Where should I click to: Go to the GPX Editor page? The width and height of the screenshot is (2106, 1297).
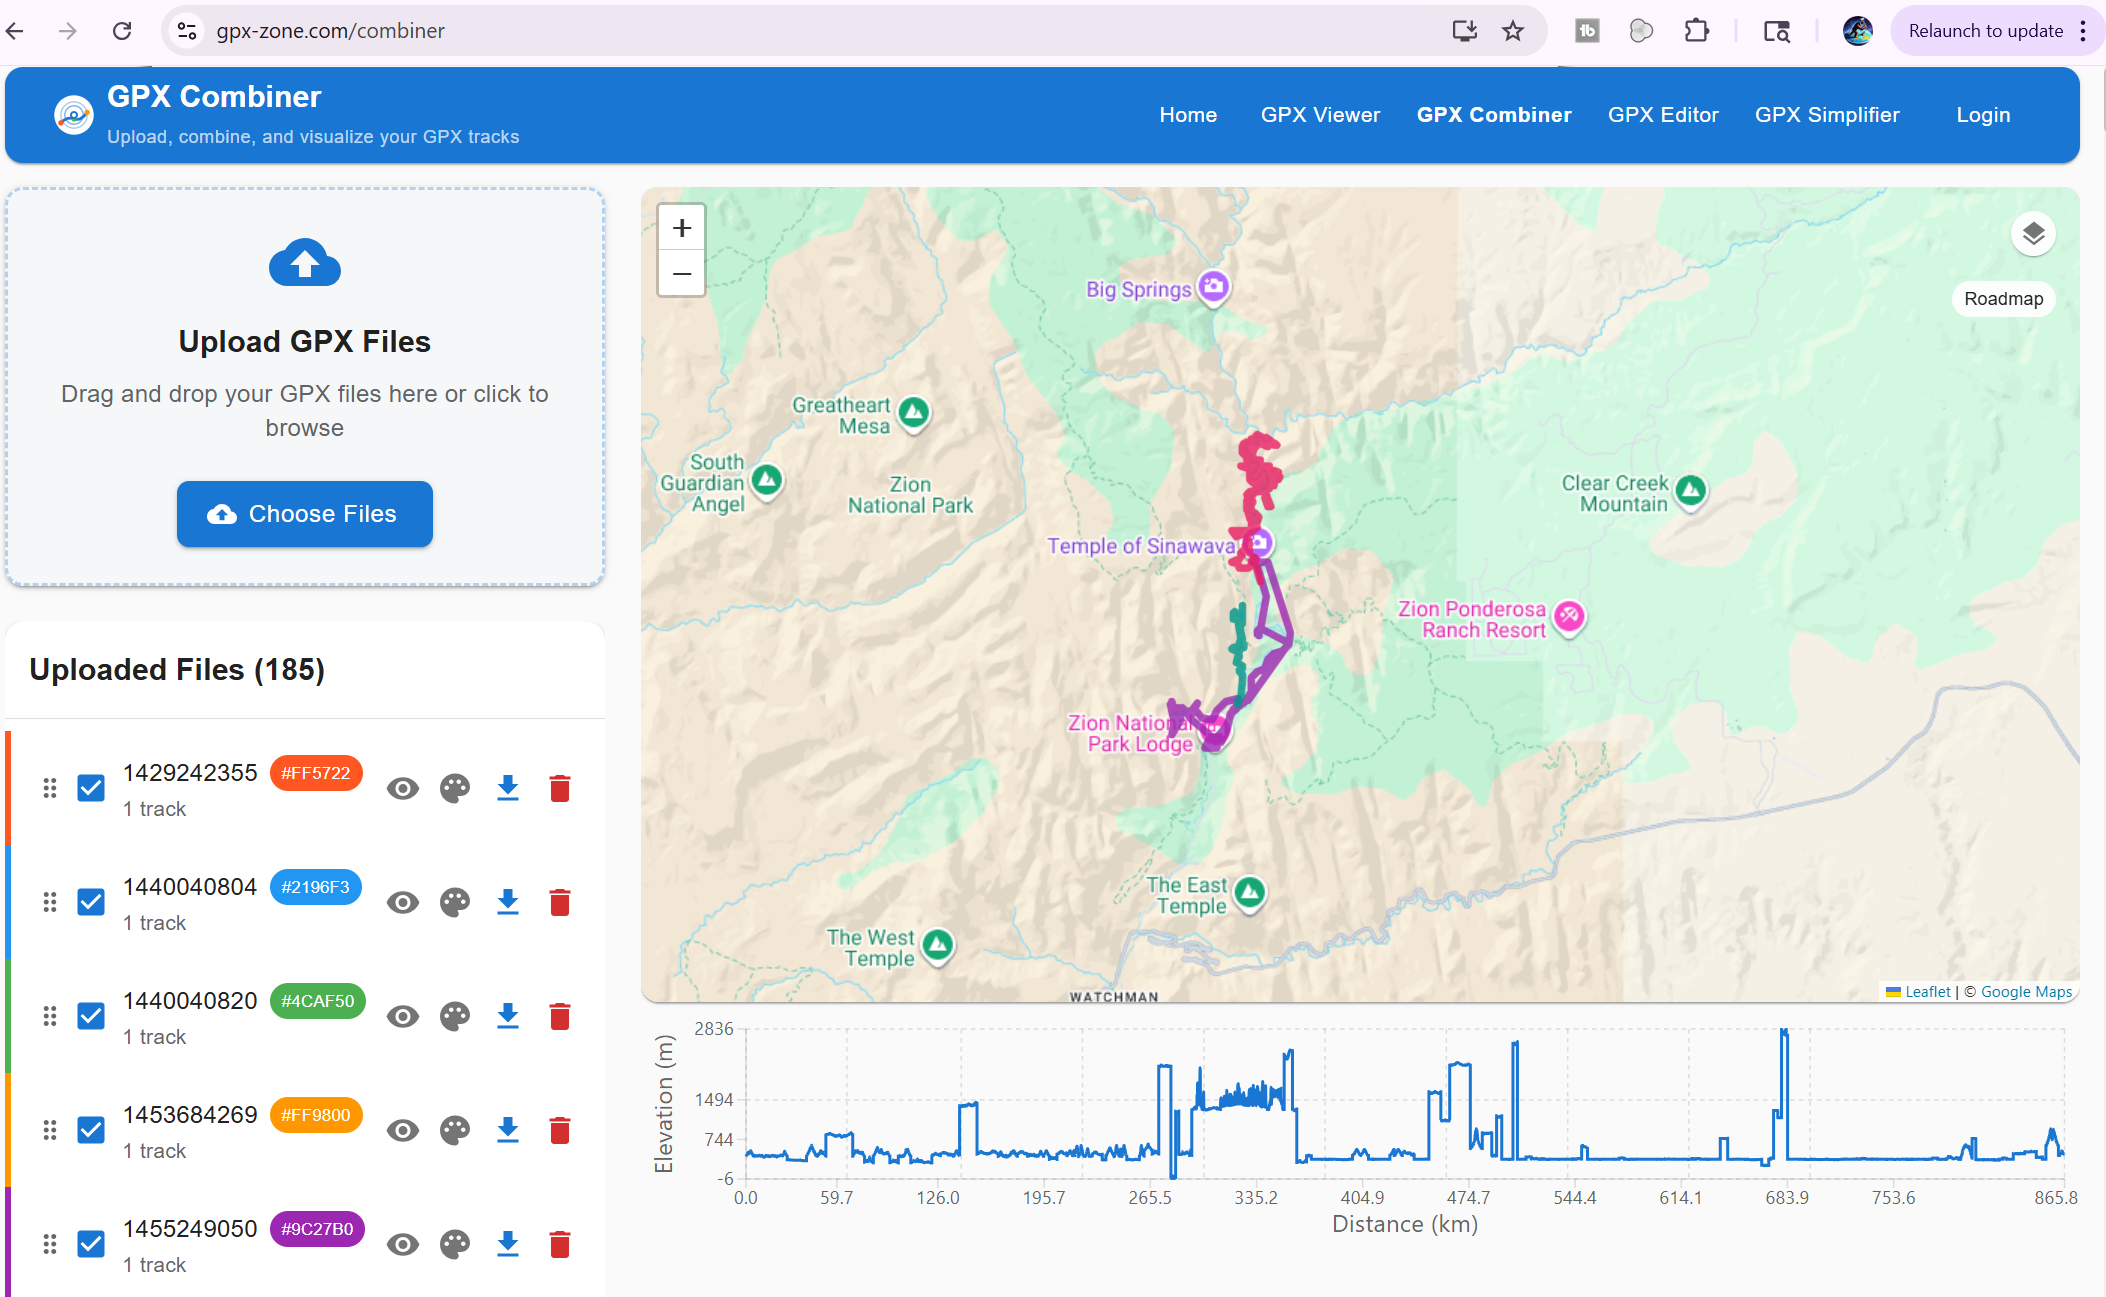(x=1663, y=115)
